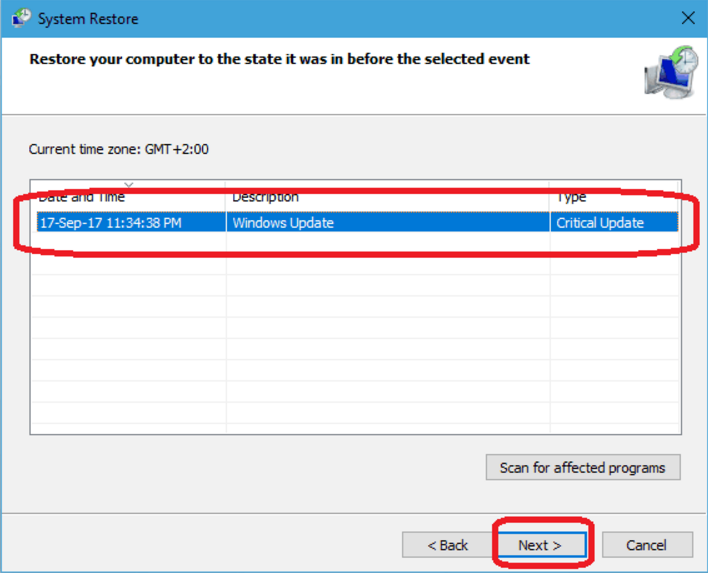Click Scan for affected programs

pyautogui.click(x=583, y=467)
